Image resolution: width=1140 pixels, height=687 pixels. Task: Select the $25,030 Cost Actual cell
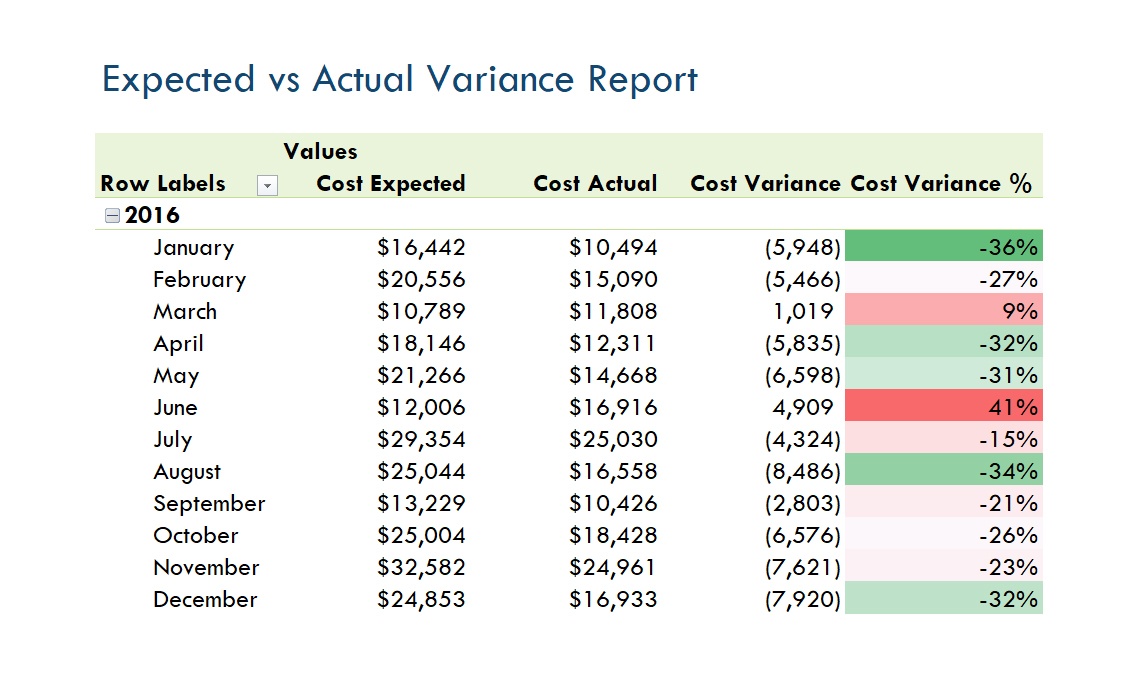point(613,439)
